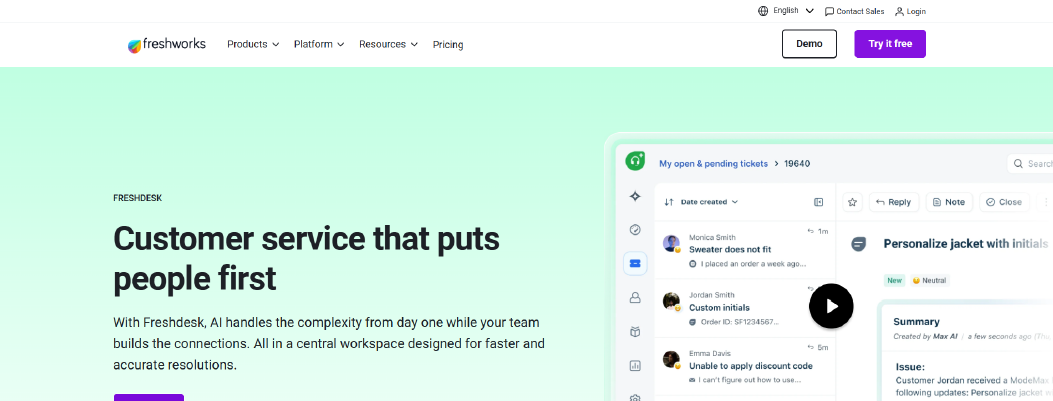This screenshot has height=401, width=1053.
Task: Open the English language dropdown
Action: tap(793, 11)
